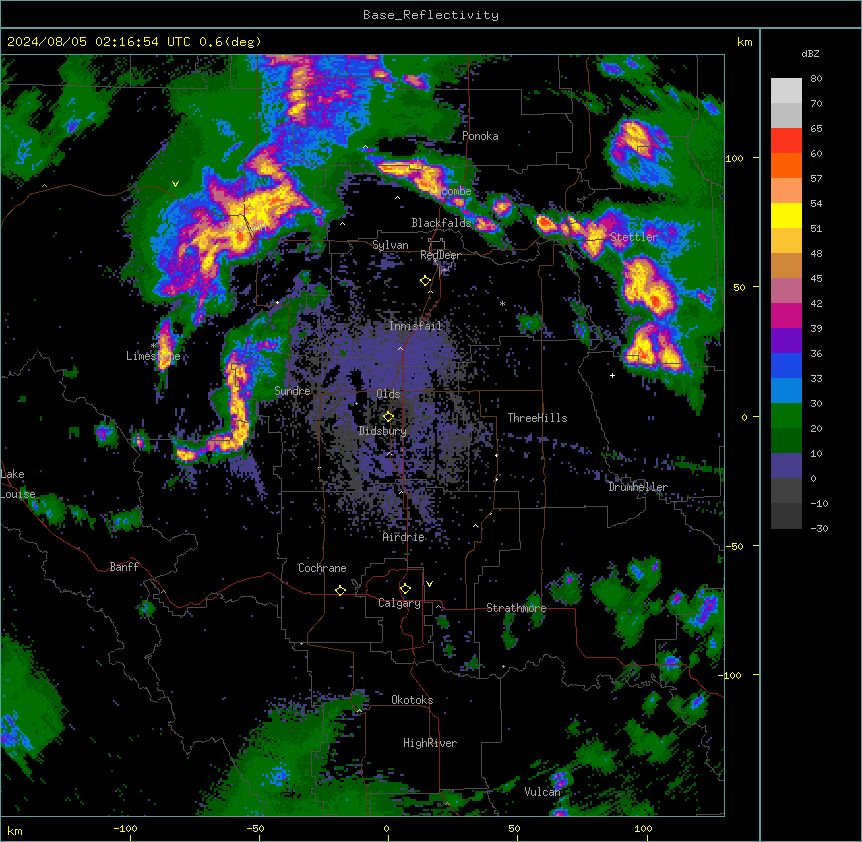This screenshot has width=862, height=842.
Task: Click the Okotoks city label
Action: tap(412, 700)
